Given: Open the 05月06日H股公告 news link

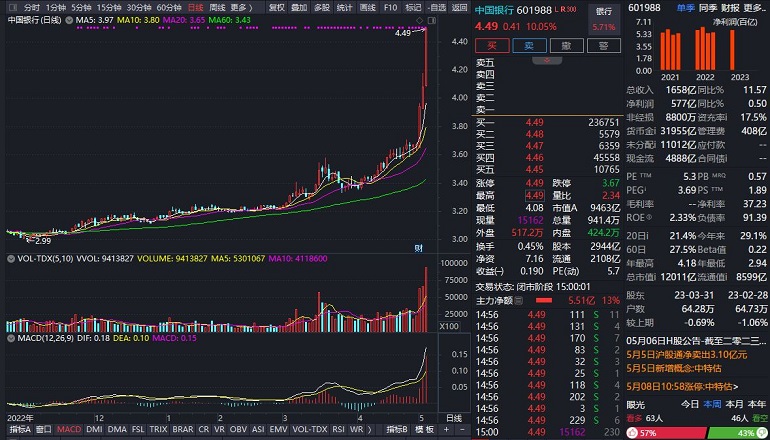Looking at the screenshot, I should (x=696, y=340).
